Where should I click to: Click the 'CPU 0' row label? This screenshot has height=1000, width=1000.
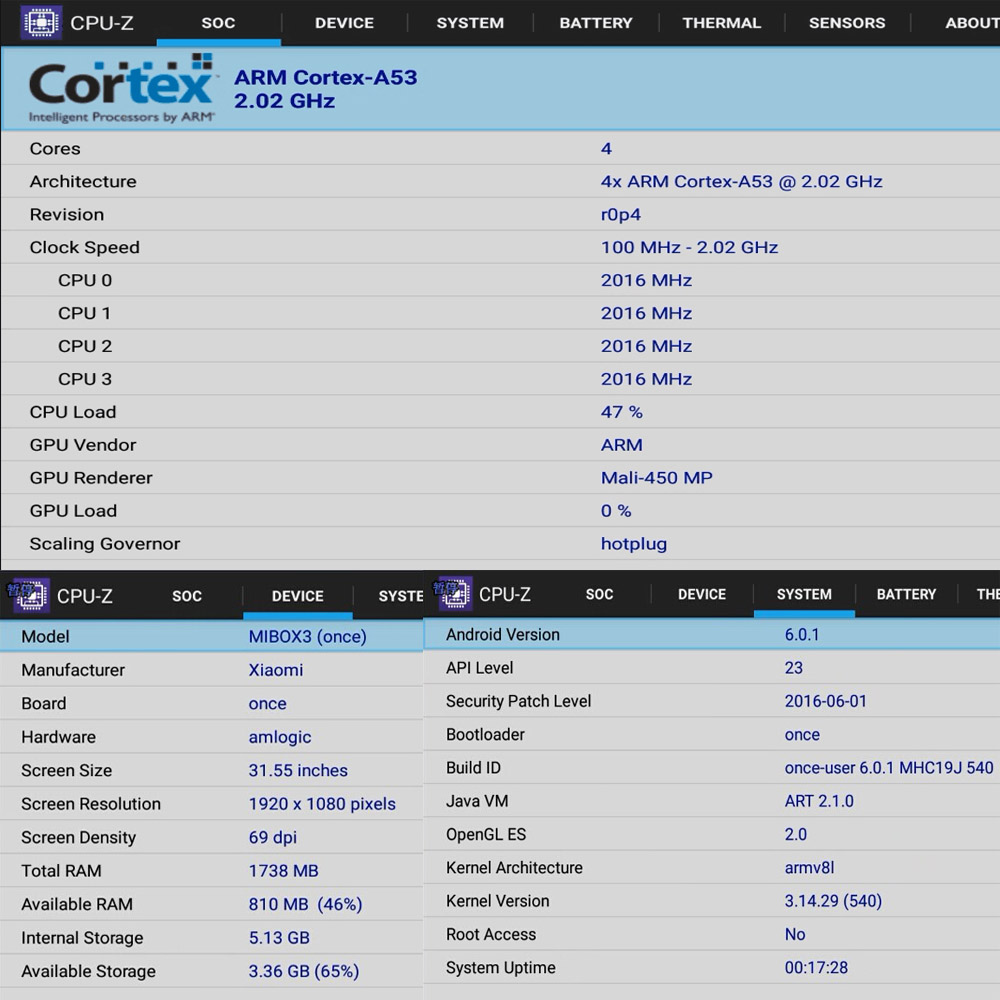tap(85, 281)
